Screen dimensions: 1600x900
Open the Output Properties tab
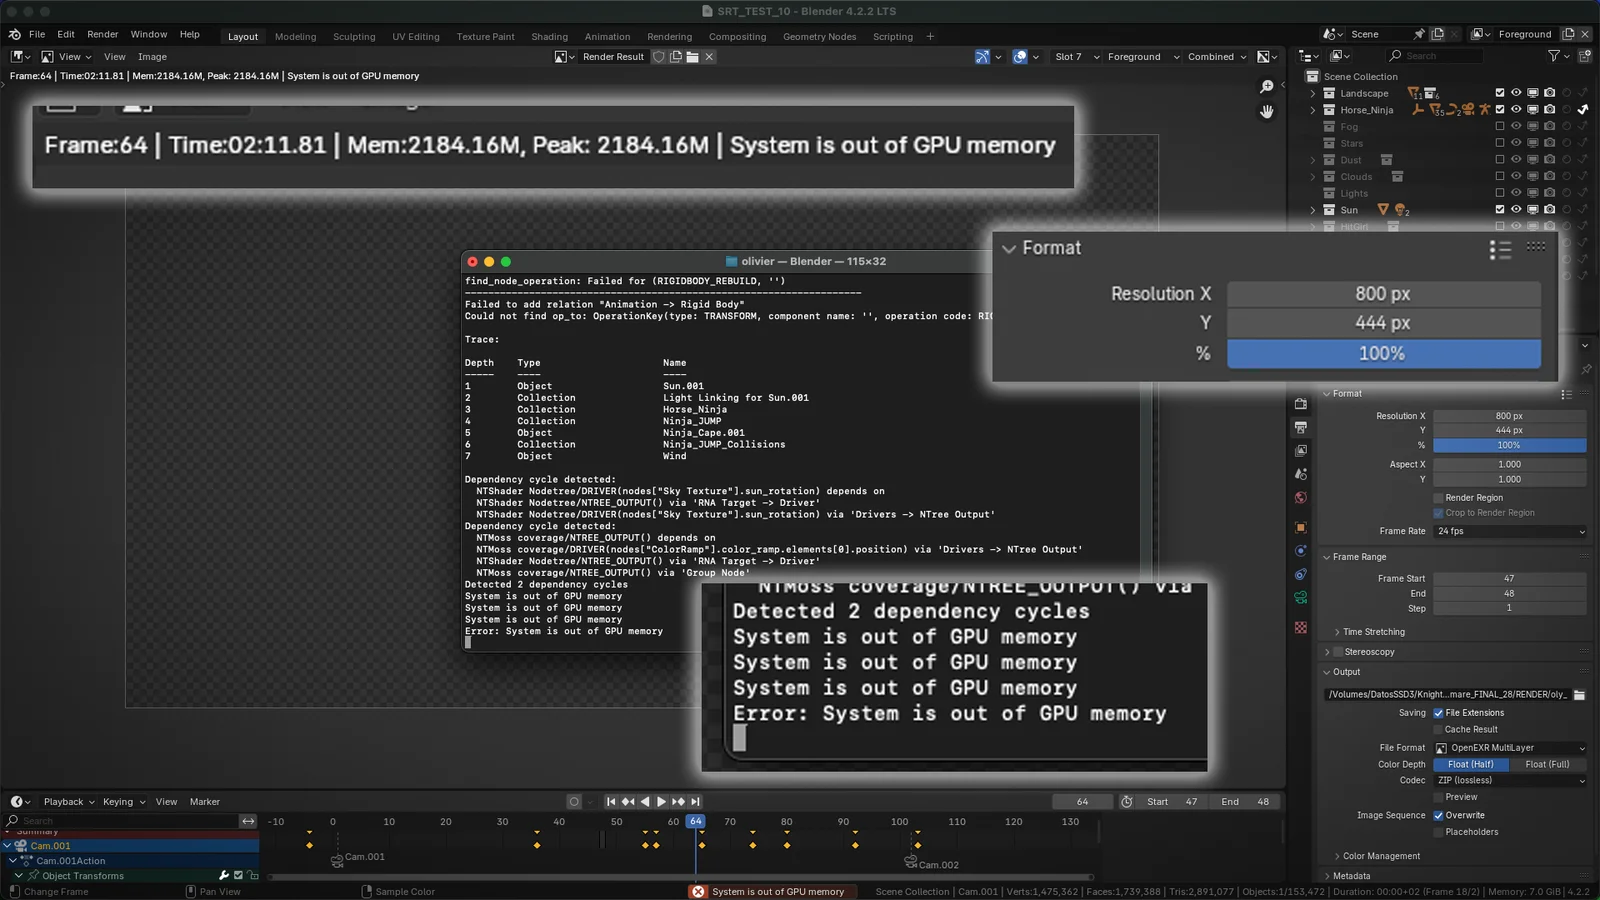click(x=1301, y=427)
